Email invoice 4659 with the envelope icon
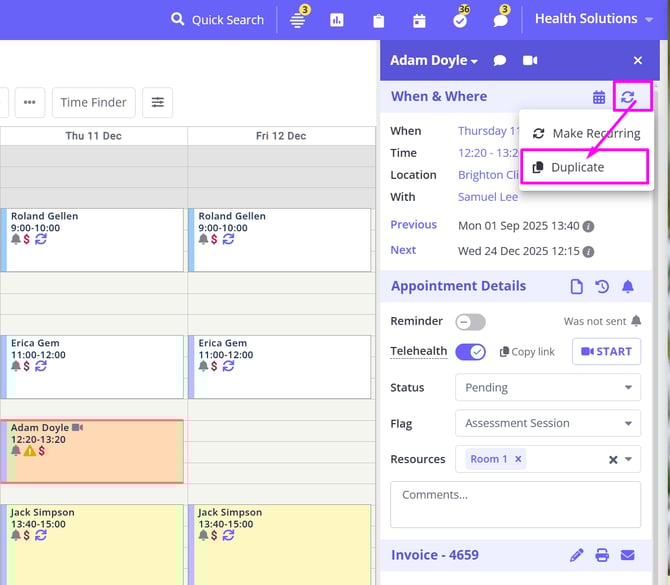The height and width of the screenshot is (585, 670). 628,555
